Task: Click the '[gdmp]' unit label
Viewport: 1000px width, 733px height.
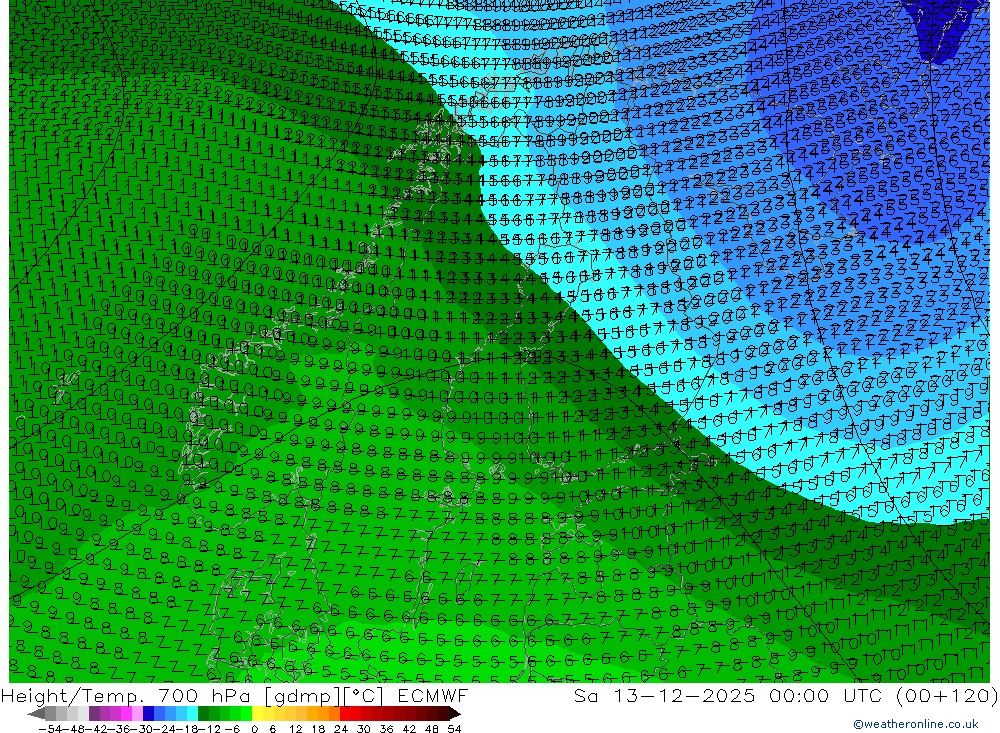Action: 302,696
